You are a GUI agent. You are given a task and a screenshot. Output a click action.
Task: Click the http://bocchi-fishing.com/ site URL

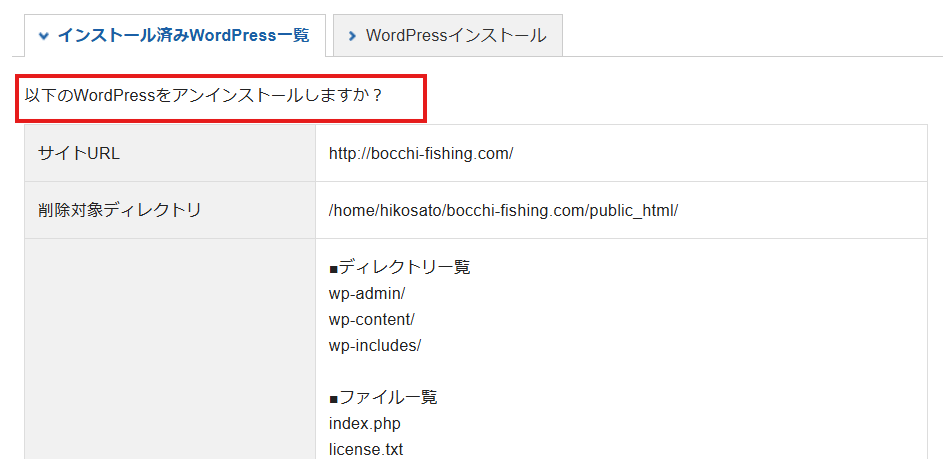(x=420, y=153)
